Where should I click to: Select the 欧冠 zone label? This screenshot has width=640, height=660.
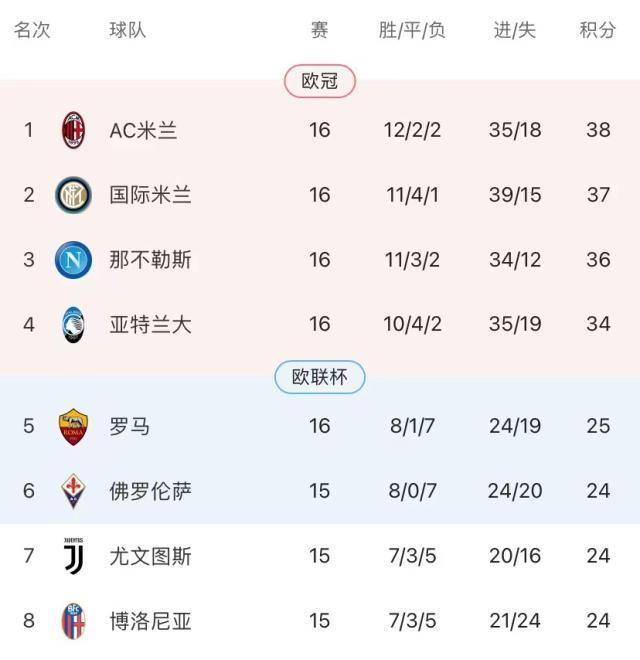click(x=320, y=81)
